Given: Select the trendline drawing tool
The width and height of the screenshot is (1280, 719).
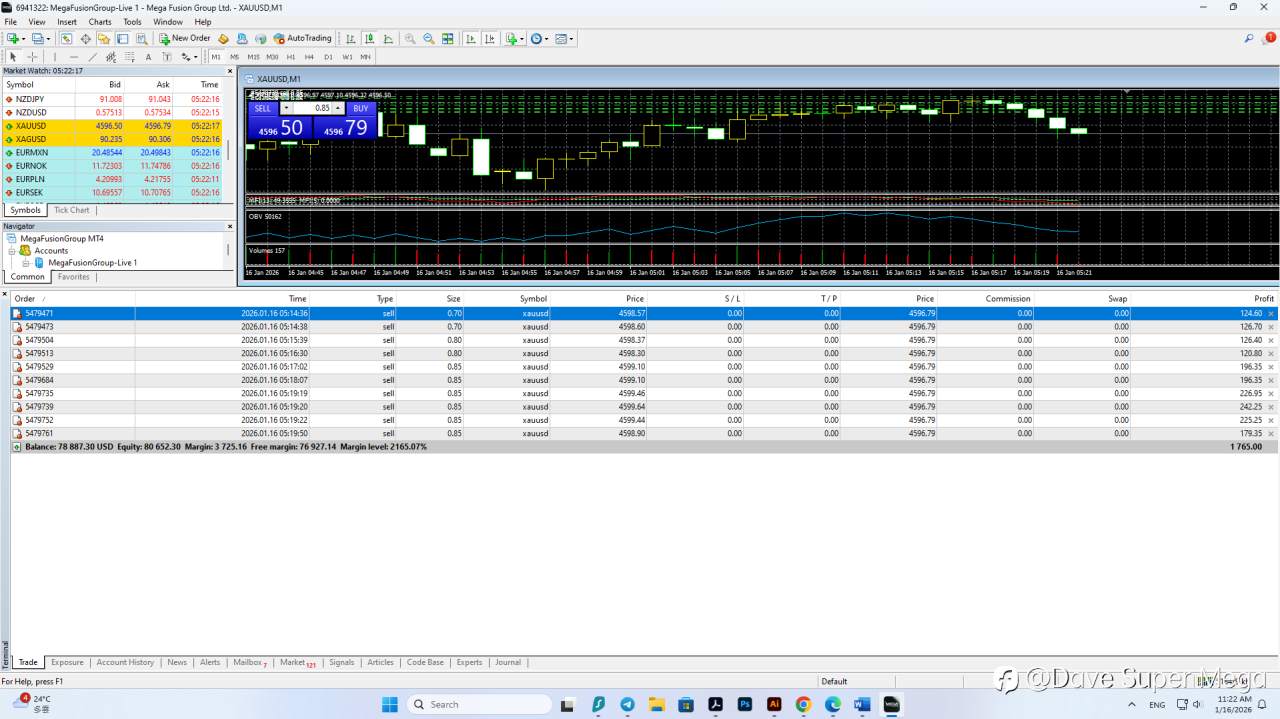Looking at the screenshot, I should click(91, 57).
